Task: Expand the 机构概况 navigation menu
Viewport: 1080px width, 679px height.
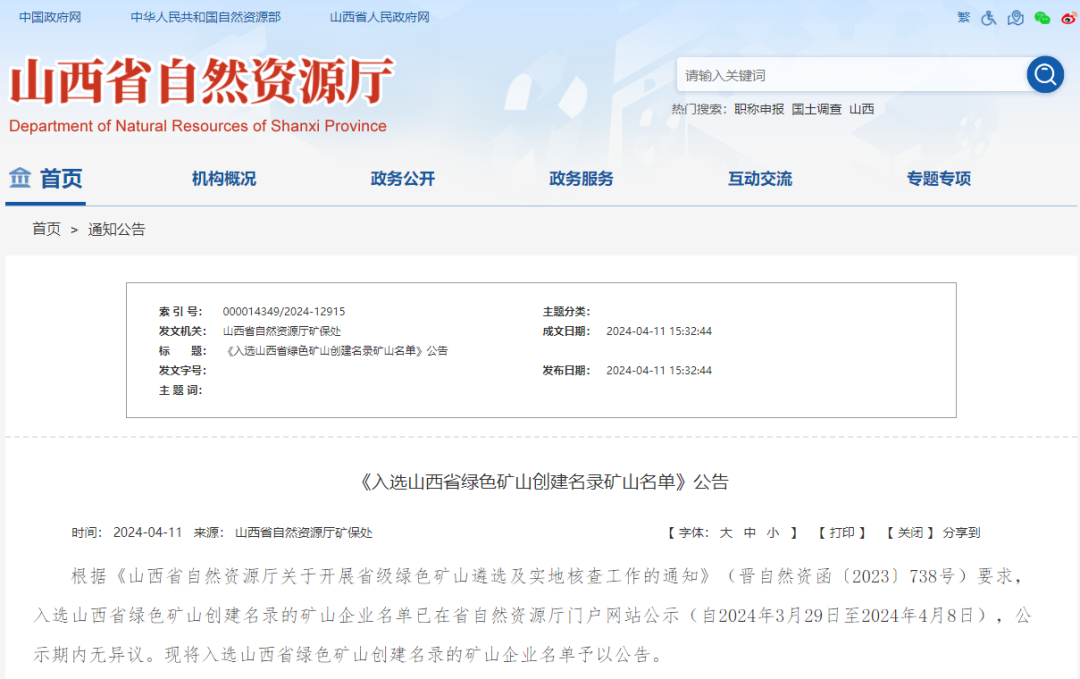Action: 224,179
